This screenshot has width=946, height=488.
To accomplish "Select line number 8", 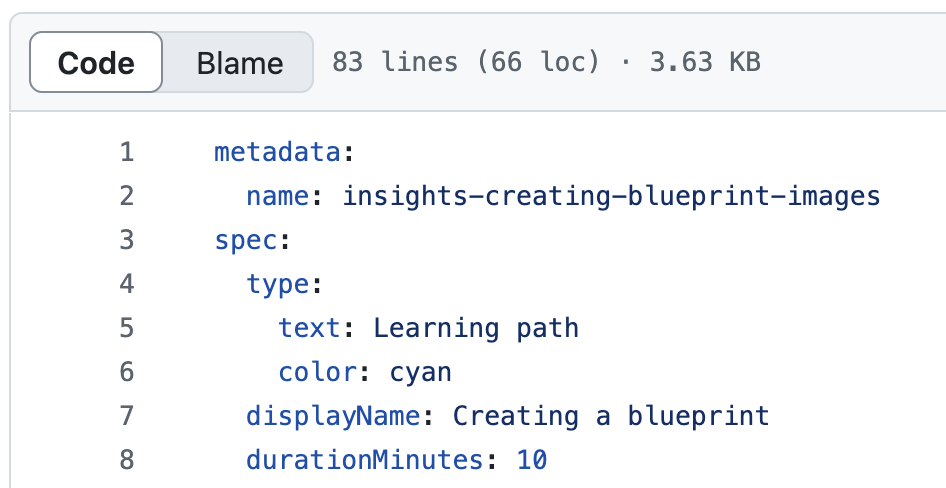I will pyautogui.click(x=126, y=461).
